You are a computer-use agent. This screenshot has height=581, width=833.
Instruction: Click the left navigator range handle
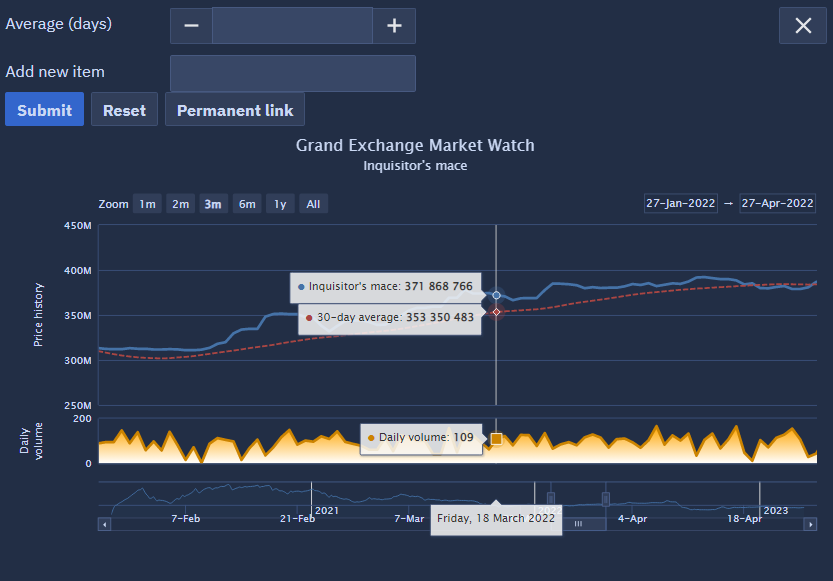click(x=551, y=499)
